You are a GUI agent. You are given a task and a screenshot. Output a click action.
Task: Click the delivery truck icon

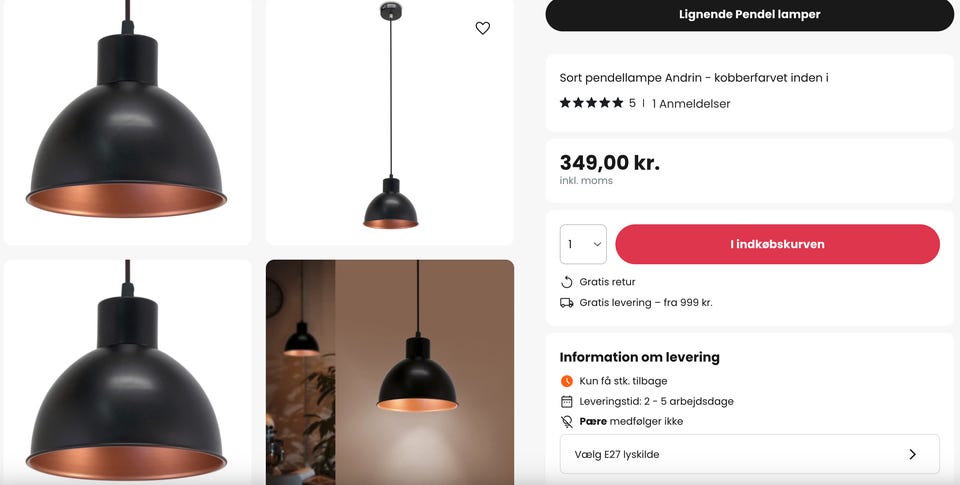pos(567,302)
